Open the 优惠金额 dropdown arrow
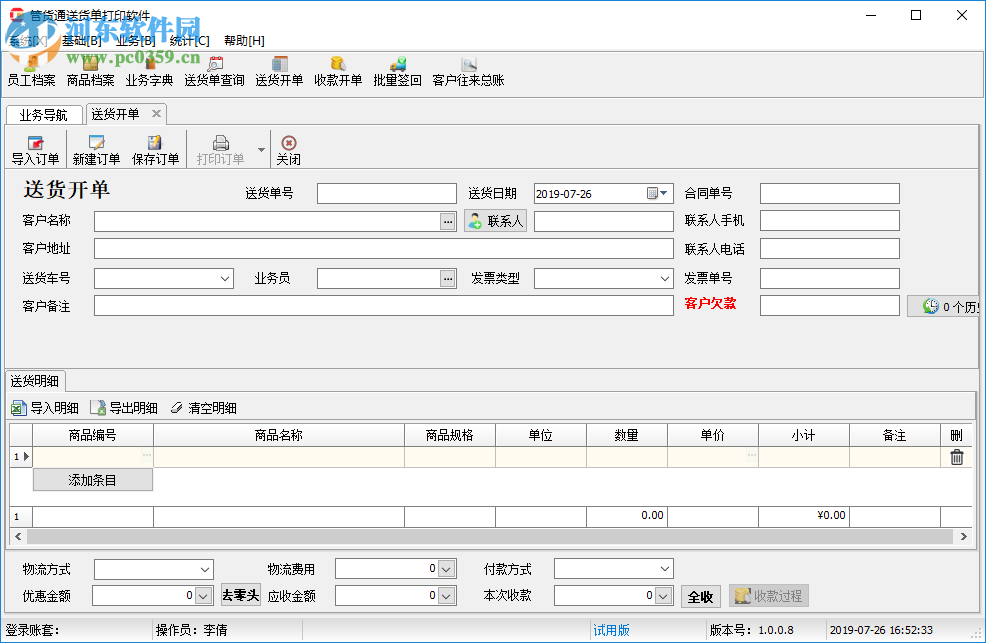This screenshot has width=986, height=643. 204,596
